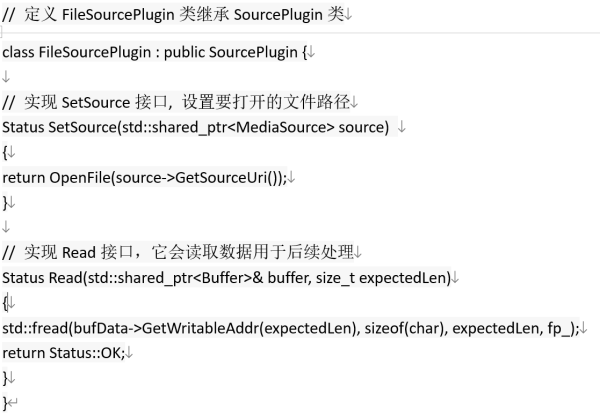This screenshot has height=416, width=600.
Task: Click the opening brace below Read signature
Action: pos(5,303)
